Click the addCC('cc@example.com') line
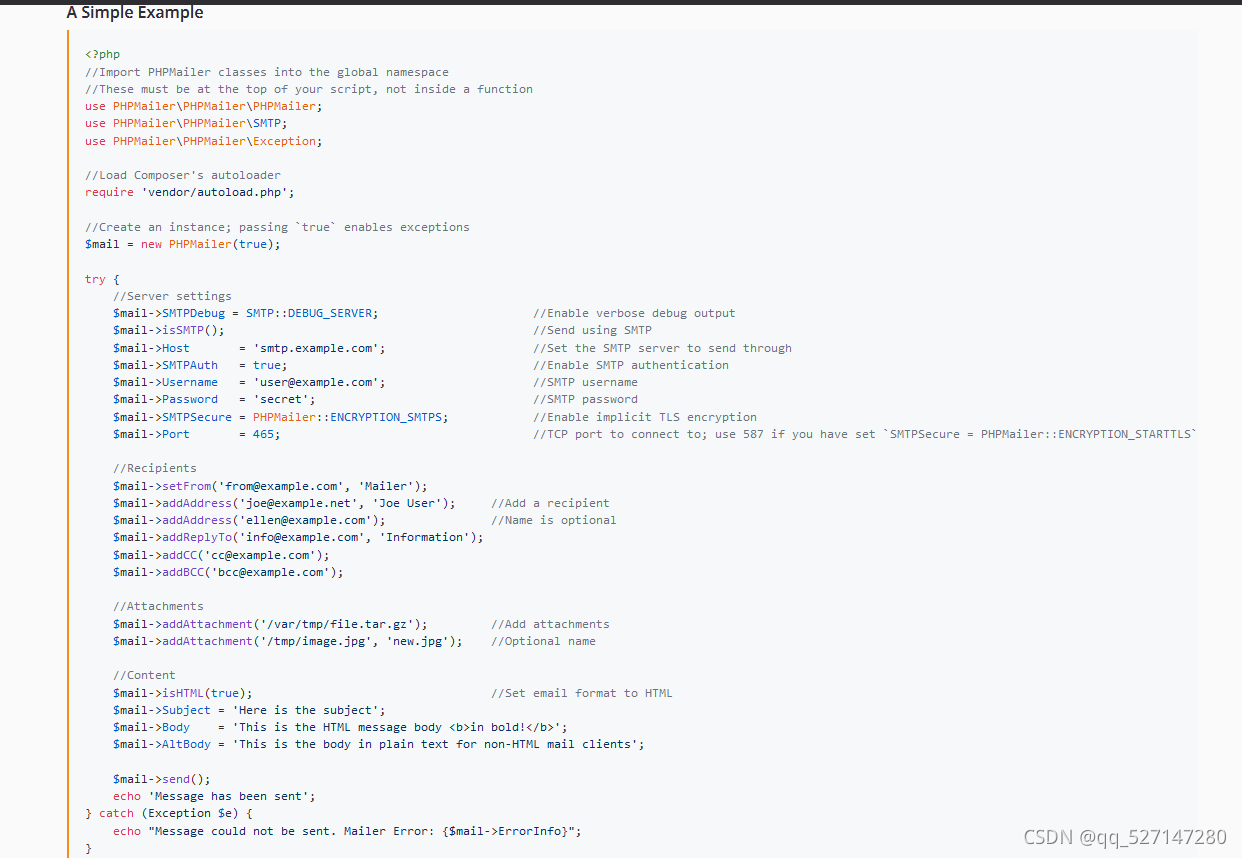This screenshot has height=858, width=1242. (221, 555)
